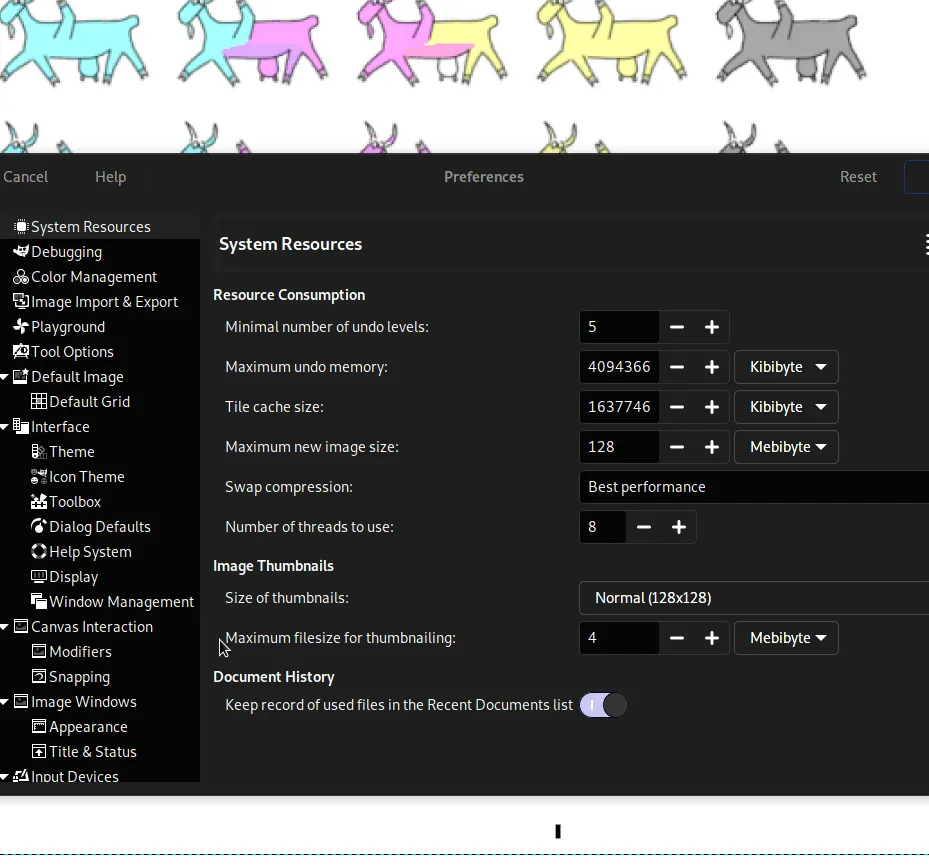Increase Number of threads with plus button
The height and width of the screenshot is (866, 929).
pos(679,527)
